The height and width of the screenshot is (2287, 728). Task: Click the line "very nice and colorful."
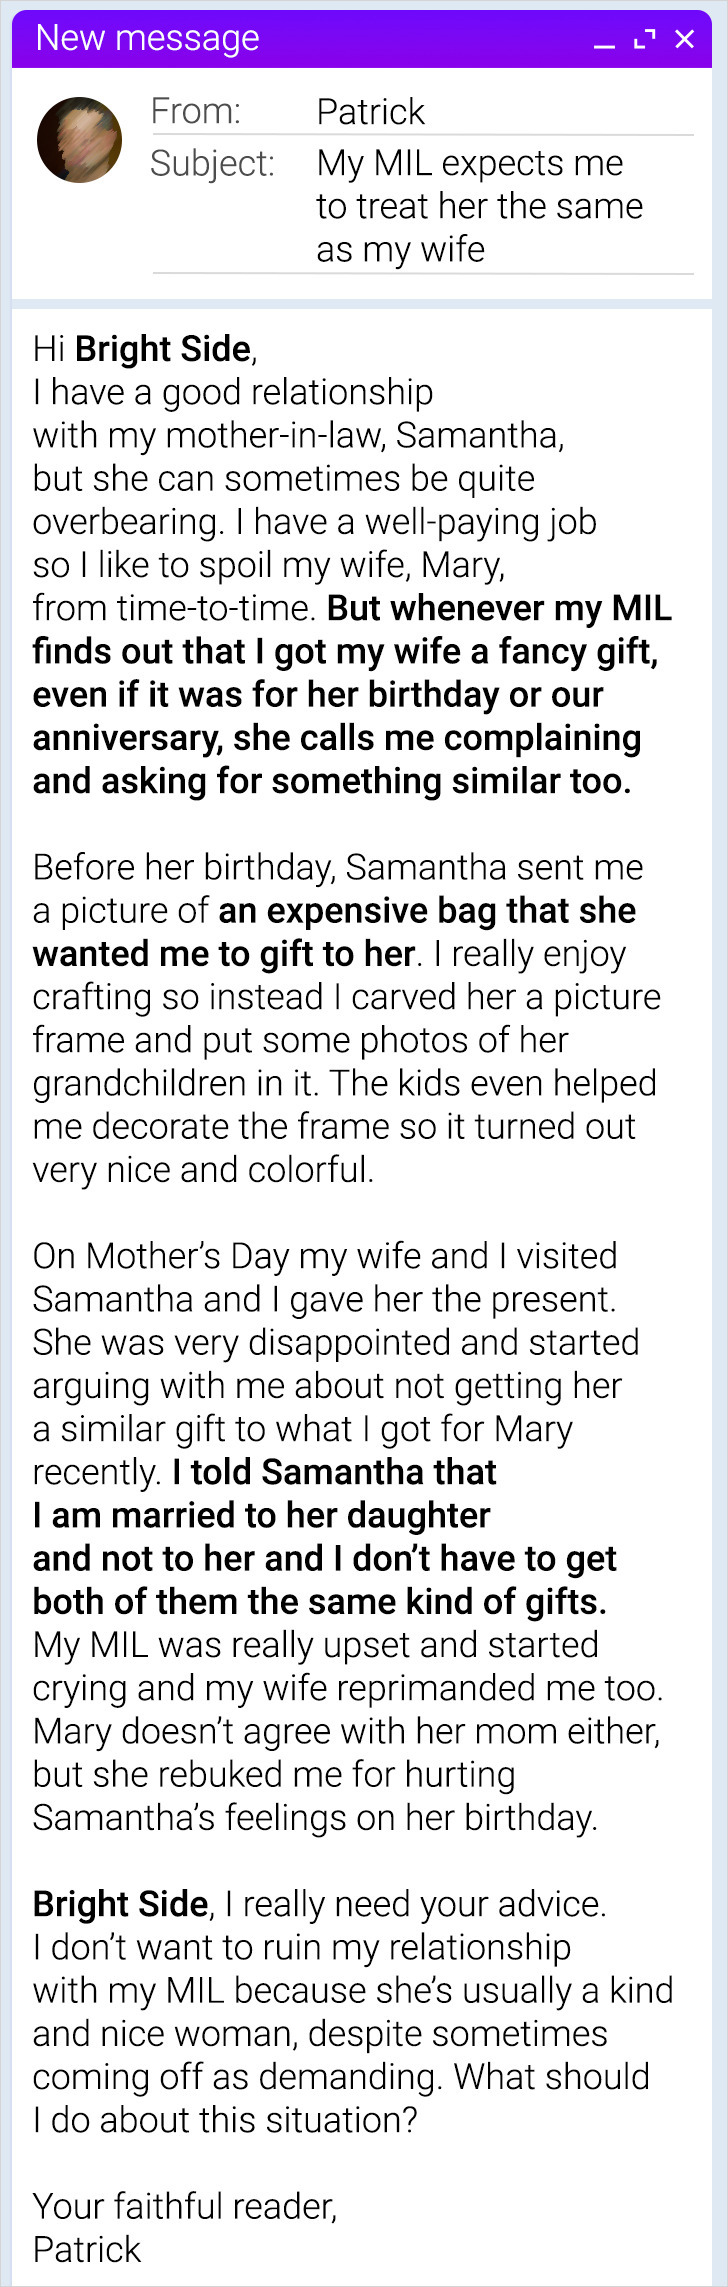203,1169
